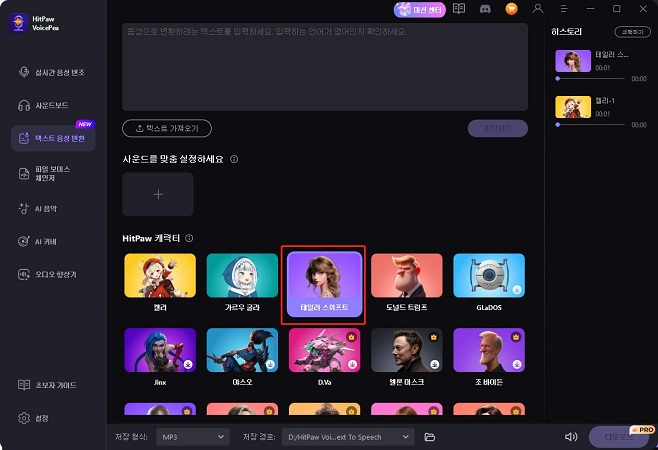This screenshot has height=450, width=658.
Task: Open the Discord icon in title bar
Action: click(x=485, y=9)
